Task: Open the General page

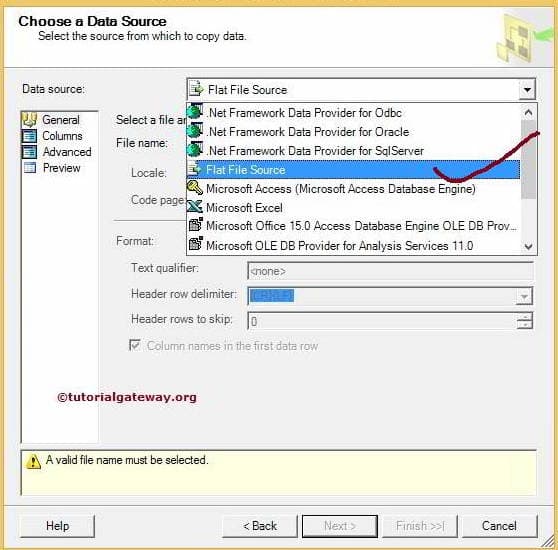Action: [60, 120]
